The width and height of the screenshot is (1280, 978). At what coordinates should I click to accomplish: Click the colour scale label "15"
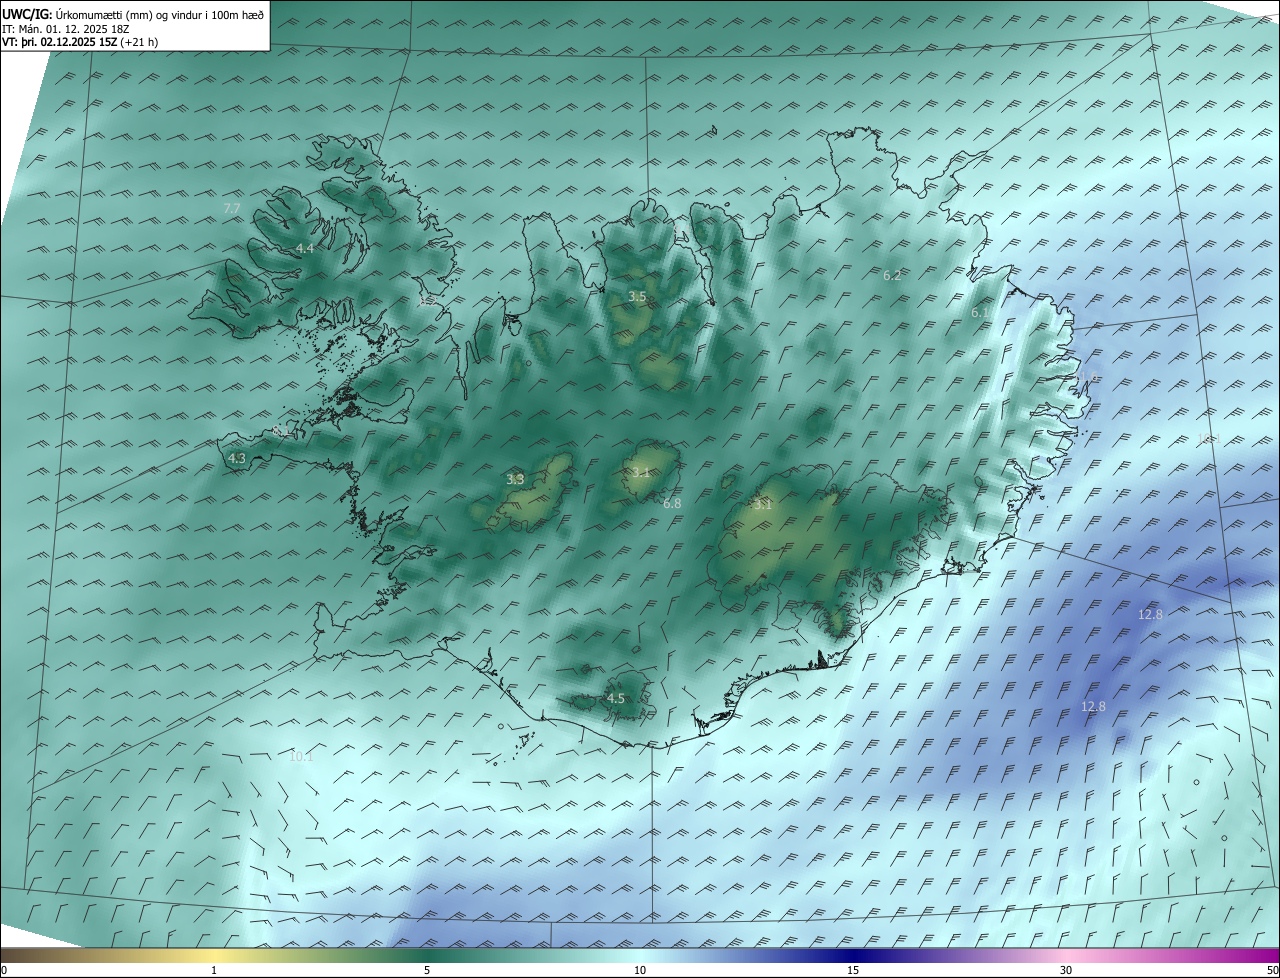tap(853, 970)
